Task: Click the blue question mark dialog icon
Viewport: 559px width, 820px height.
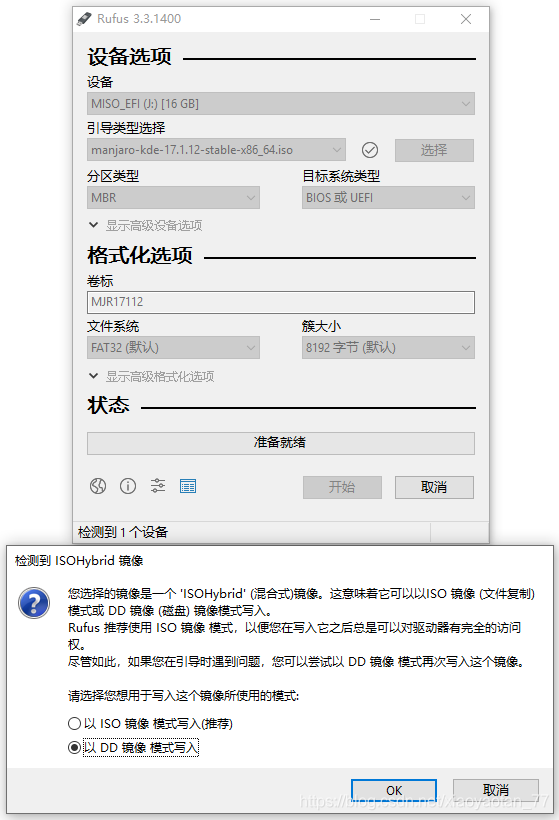Action: pyautogui.click(x=34, y=603)
